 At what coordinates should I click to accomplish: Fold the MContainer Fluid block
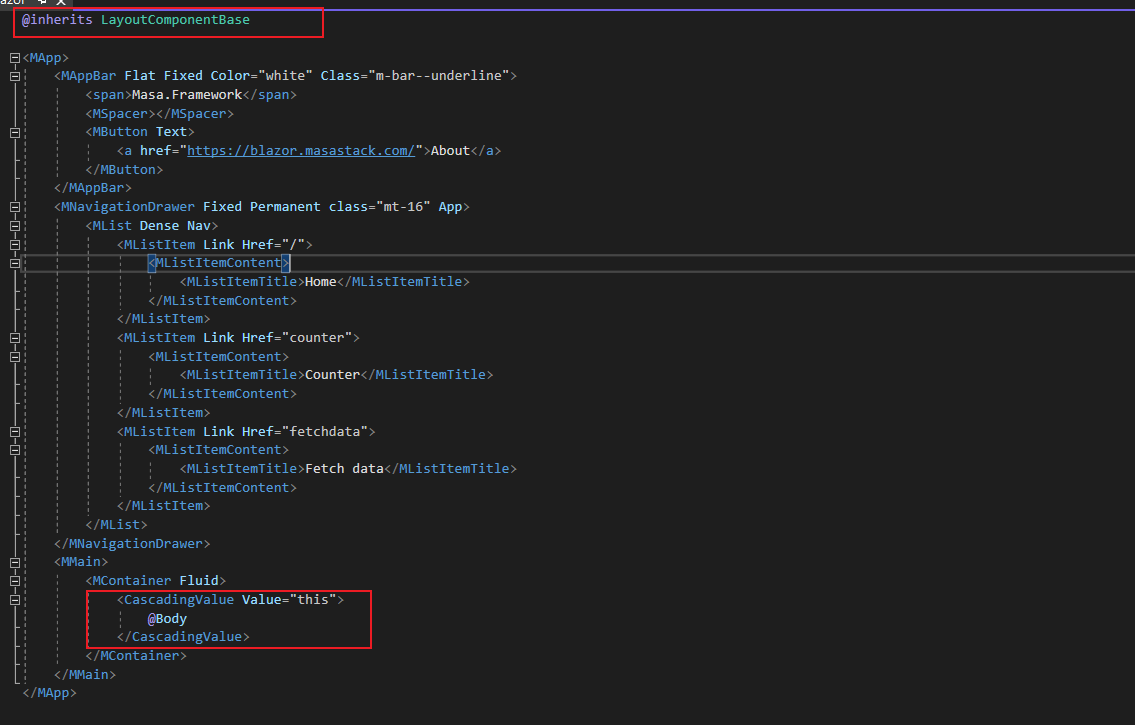[x=15, y=581]
